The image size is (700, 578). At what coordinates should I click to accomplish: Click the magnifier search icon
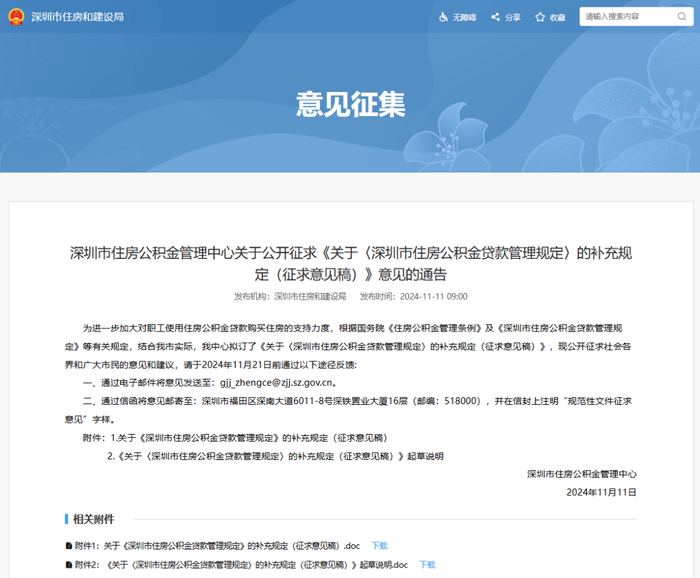[682, 17]
